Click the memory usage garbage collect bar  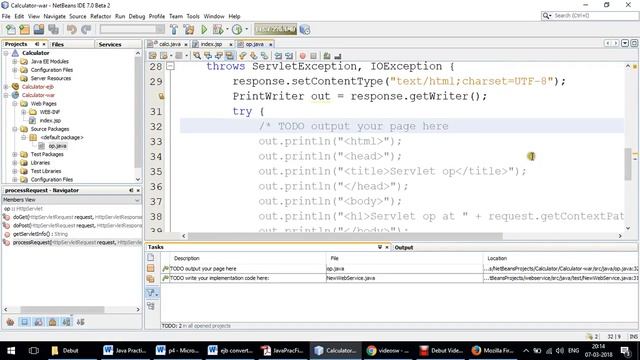coord(276,29)
